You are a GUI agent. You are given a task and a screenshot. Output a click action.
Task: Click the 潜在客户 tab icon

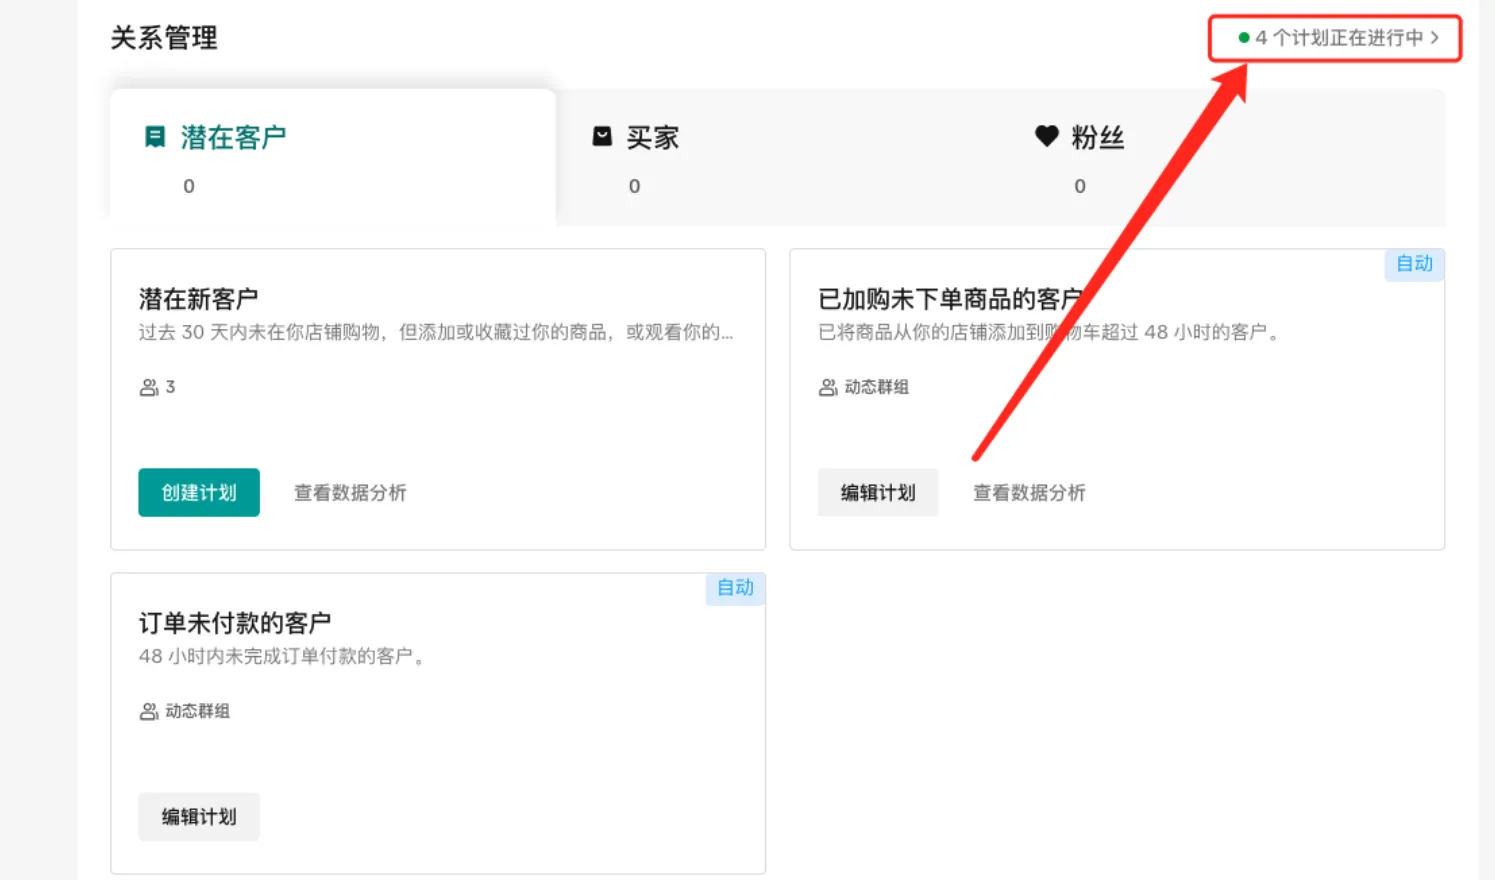pos(155,137)
